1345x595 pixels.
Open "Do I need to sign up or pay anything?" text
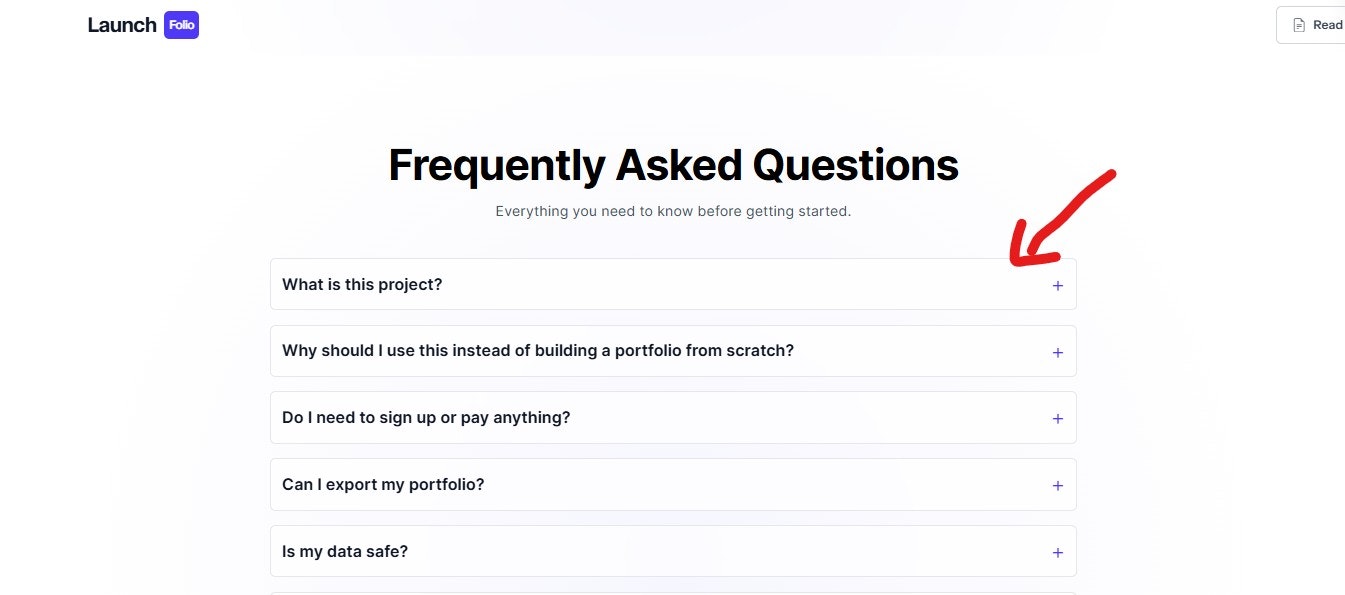click(426, 418)
